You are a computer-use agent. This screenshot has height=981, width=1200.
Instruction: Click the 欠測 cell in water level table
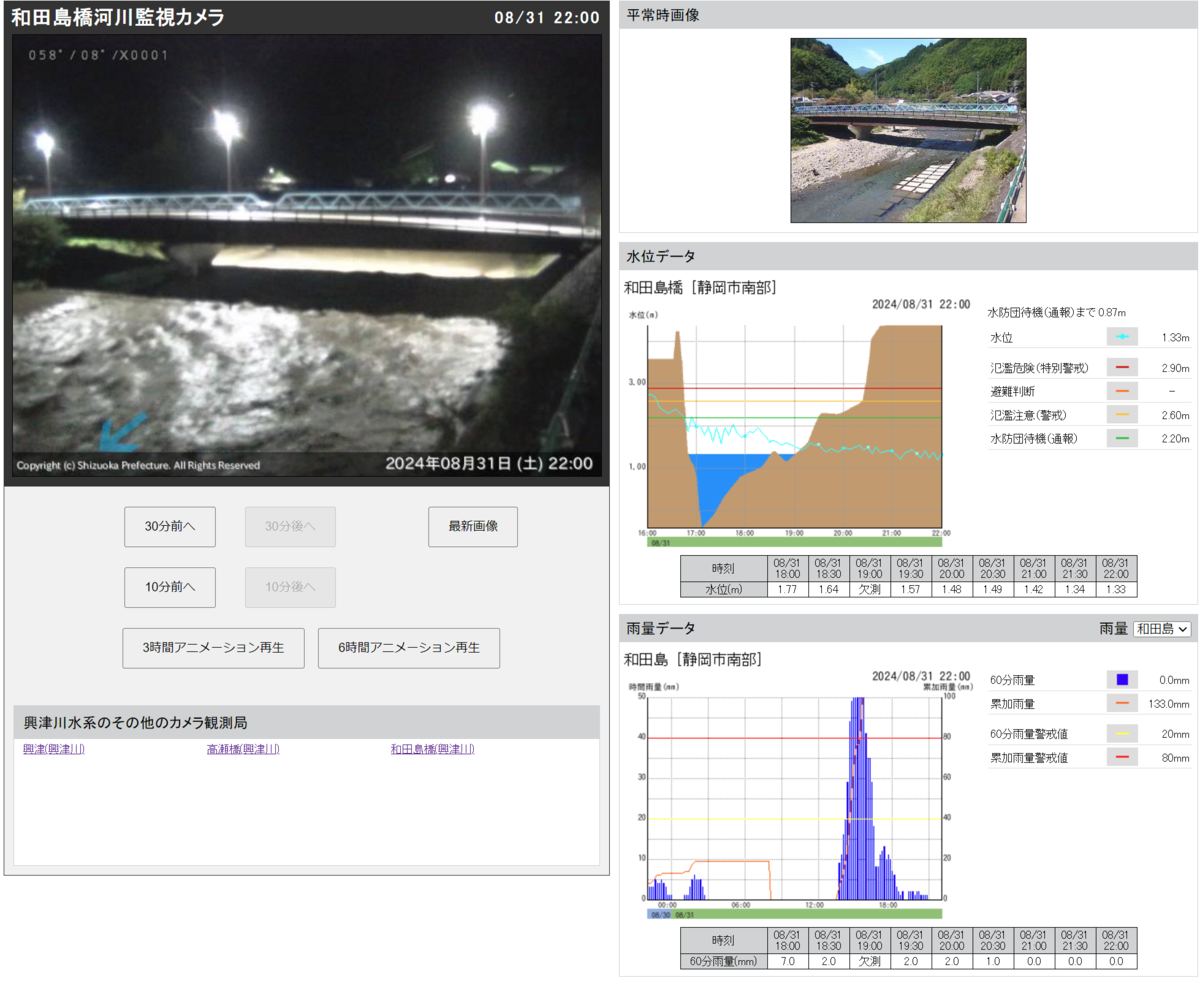[x=869, y=590]
